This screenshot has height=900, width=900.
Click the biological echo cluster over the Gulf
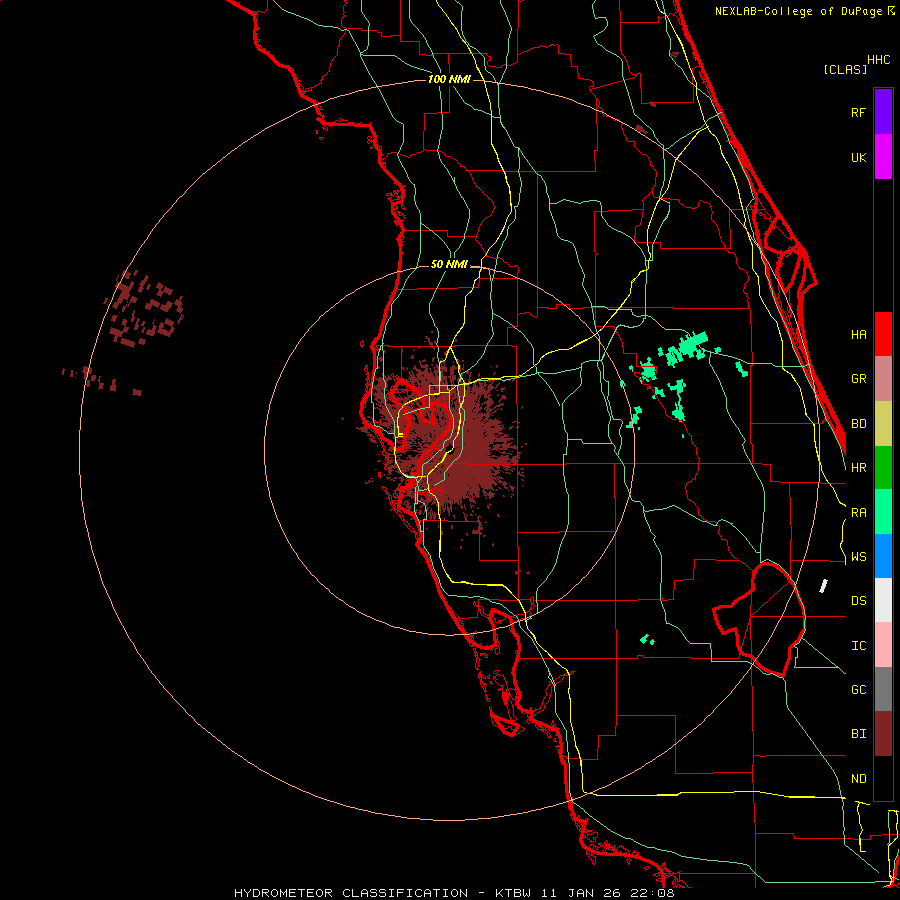[x=145, y=310]
